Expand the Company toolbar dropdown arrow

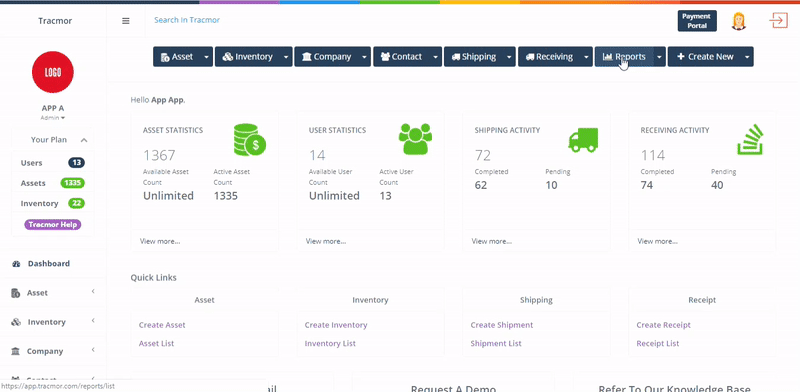[x=365, y=57]
